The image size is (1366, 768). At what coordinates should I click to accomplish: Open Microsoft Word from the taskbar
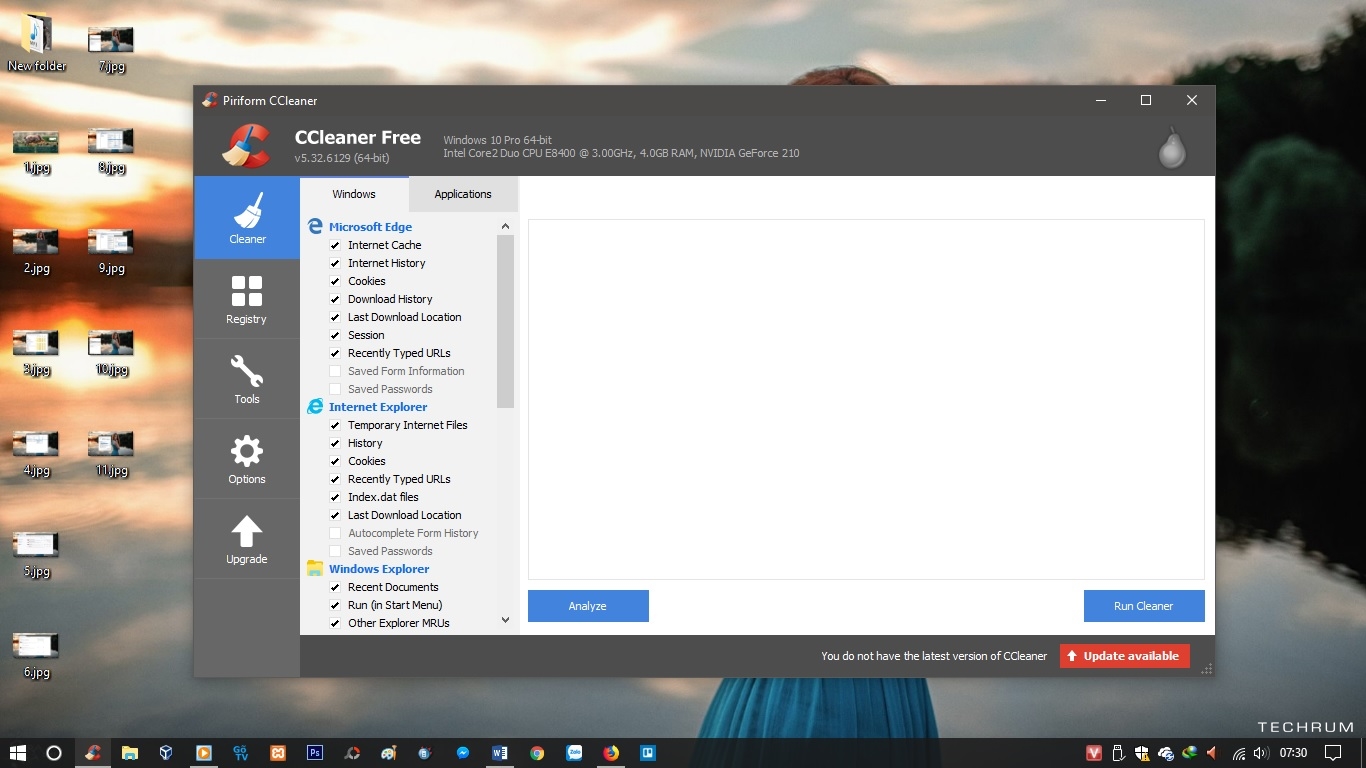(500, 753)
